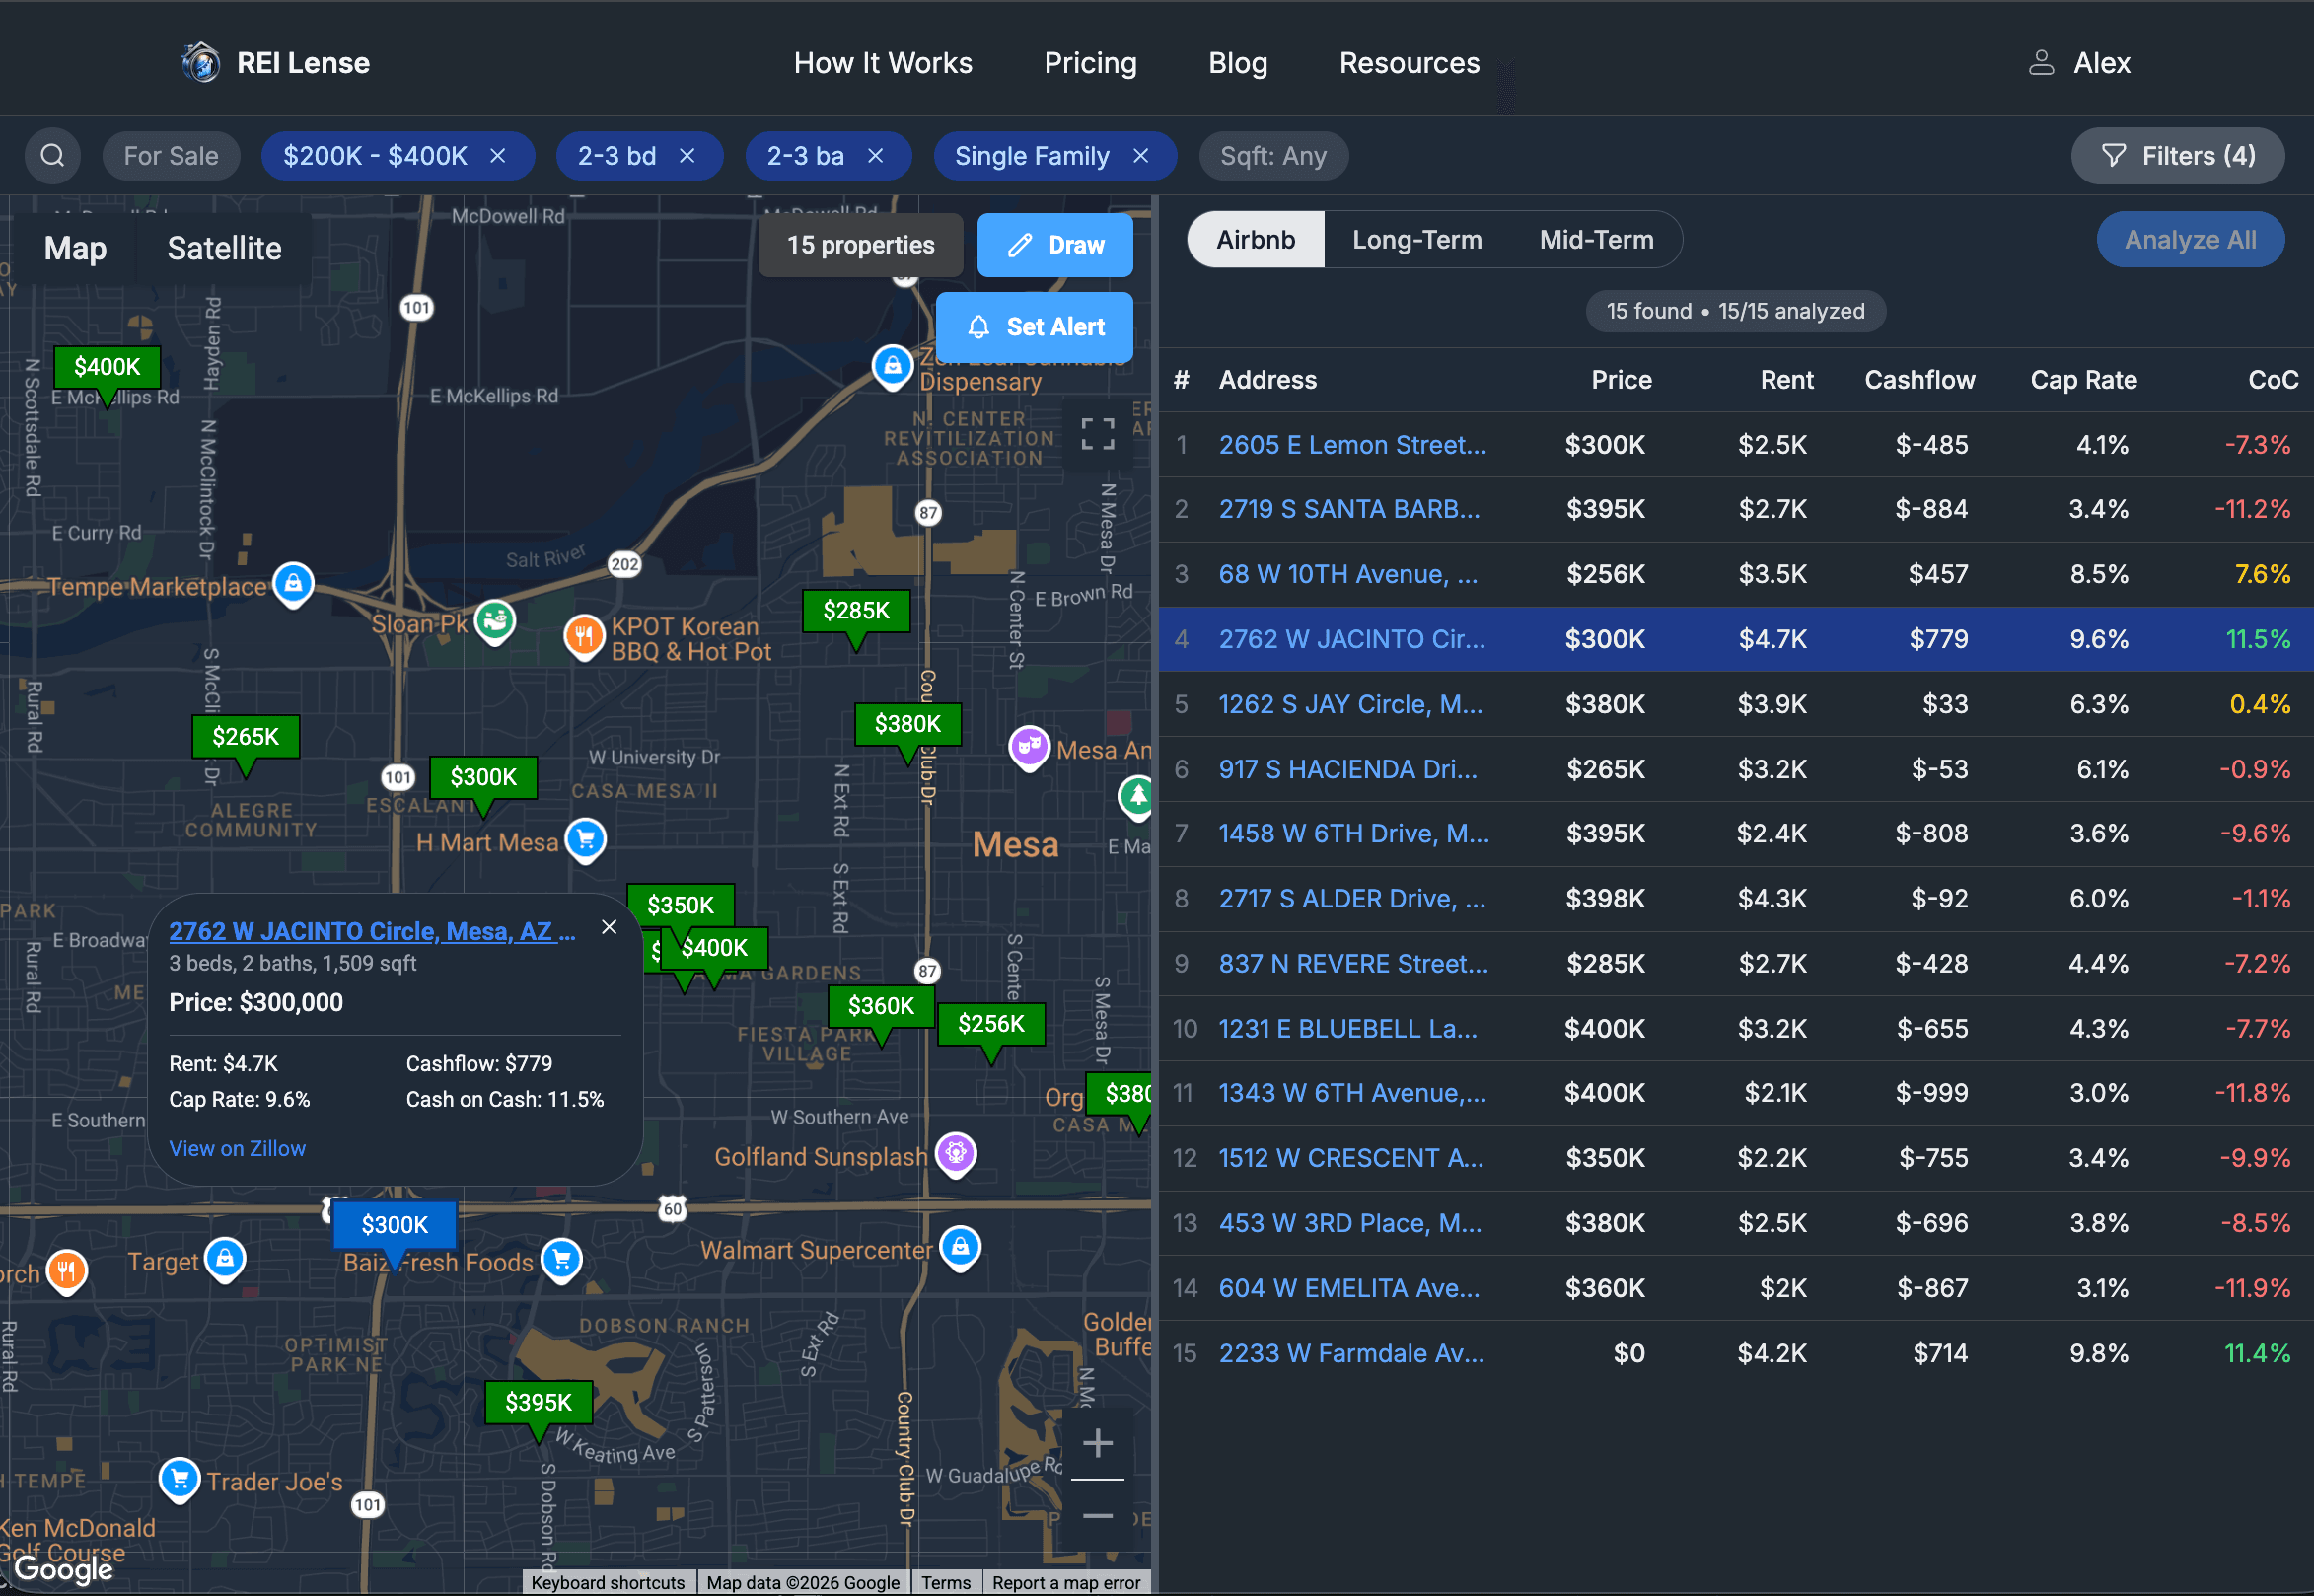Expand the map to fullscreen
The height and width of the screenshot is (1596, 2314).
1096,434
